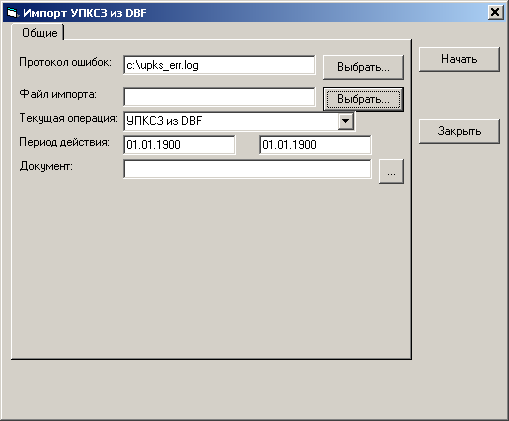Click the second Период действия date field
The image size is (509, 421).
coord(315,145)
